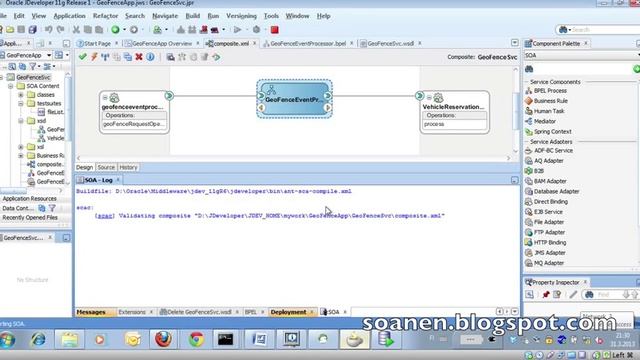Expand Recently Opened Files section
640x360 pixels.
click(30, 218)
